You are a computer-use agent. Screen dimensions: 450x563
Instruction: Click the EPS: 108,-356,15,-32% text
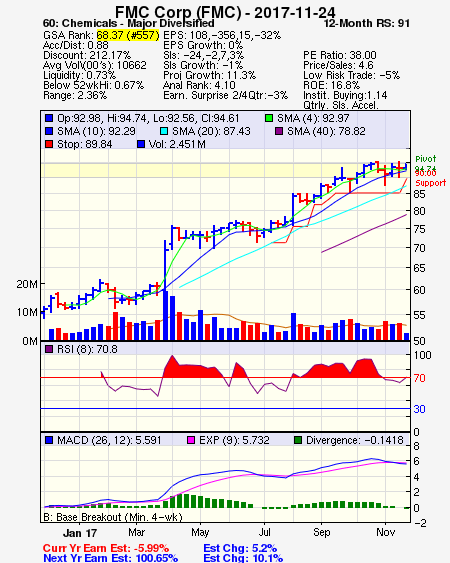[222, 35]
